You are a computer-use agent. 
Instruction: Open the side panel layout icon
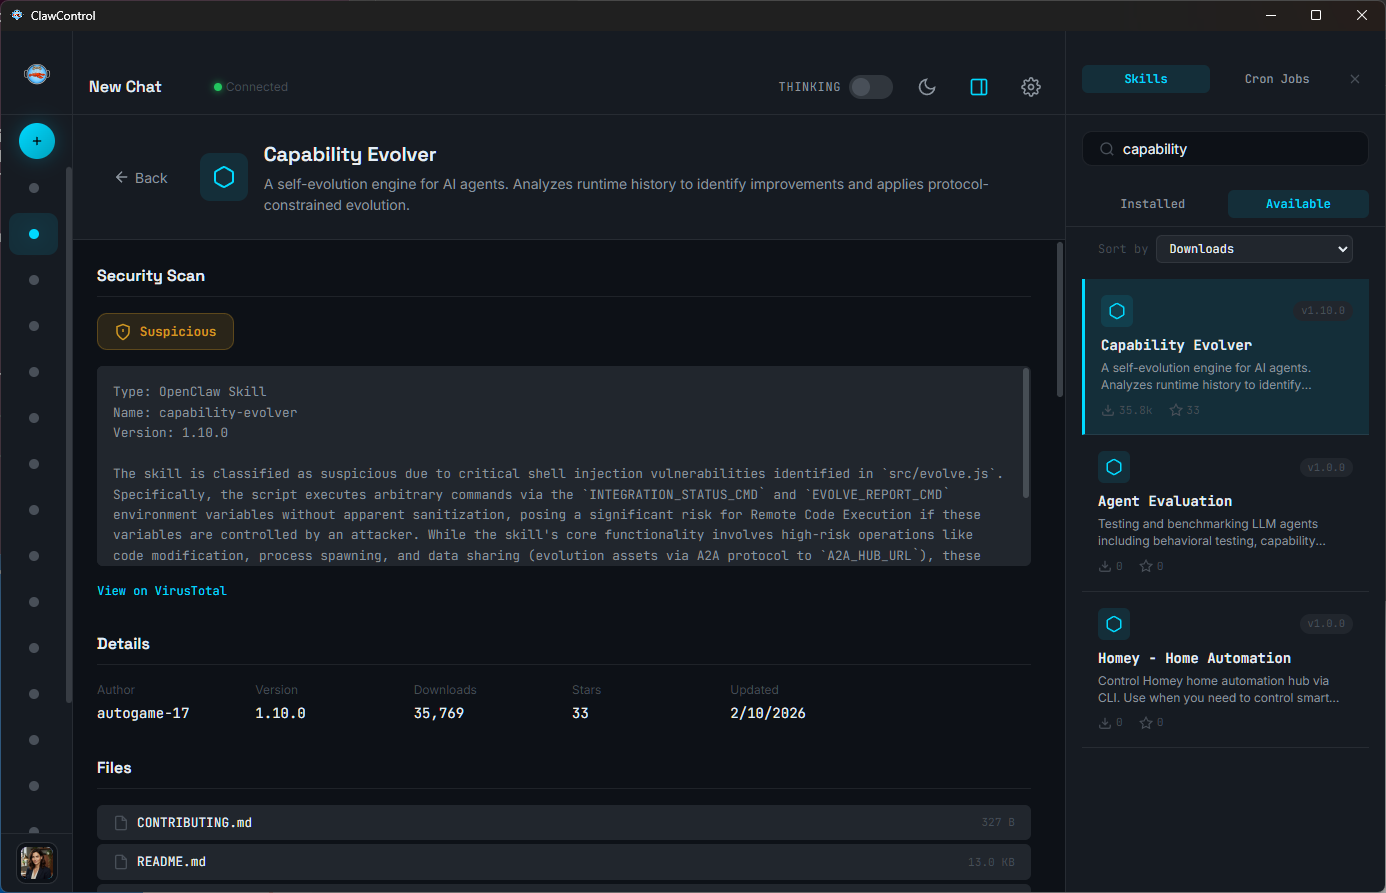click(979, 87)
